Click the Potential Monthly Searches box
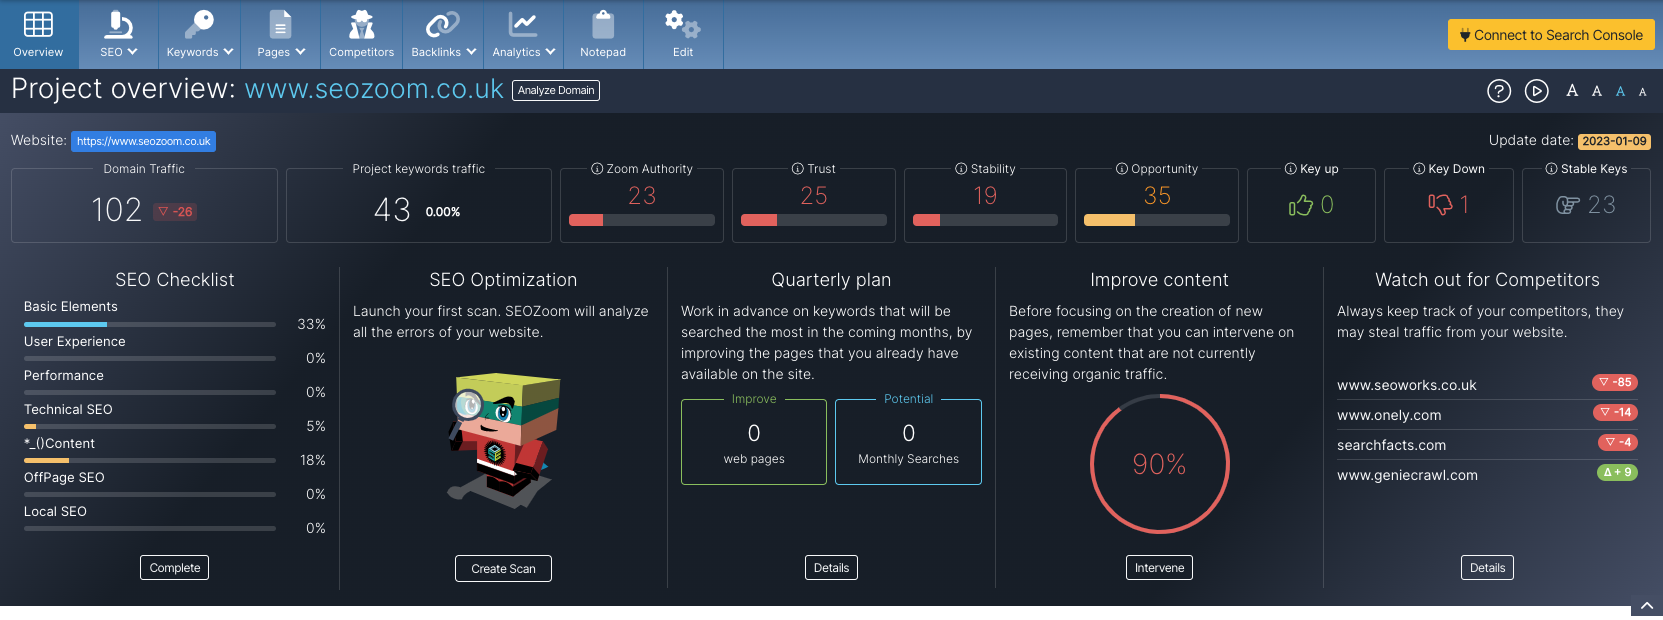Viewport: 1663px width, 620px height. pyautogui.click(x=908, y=442)
